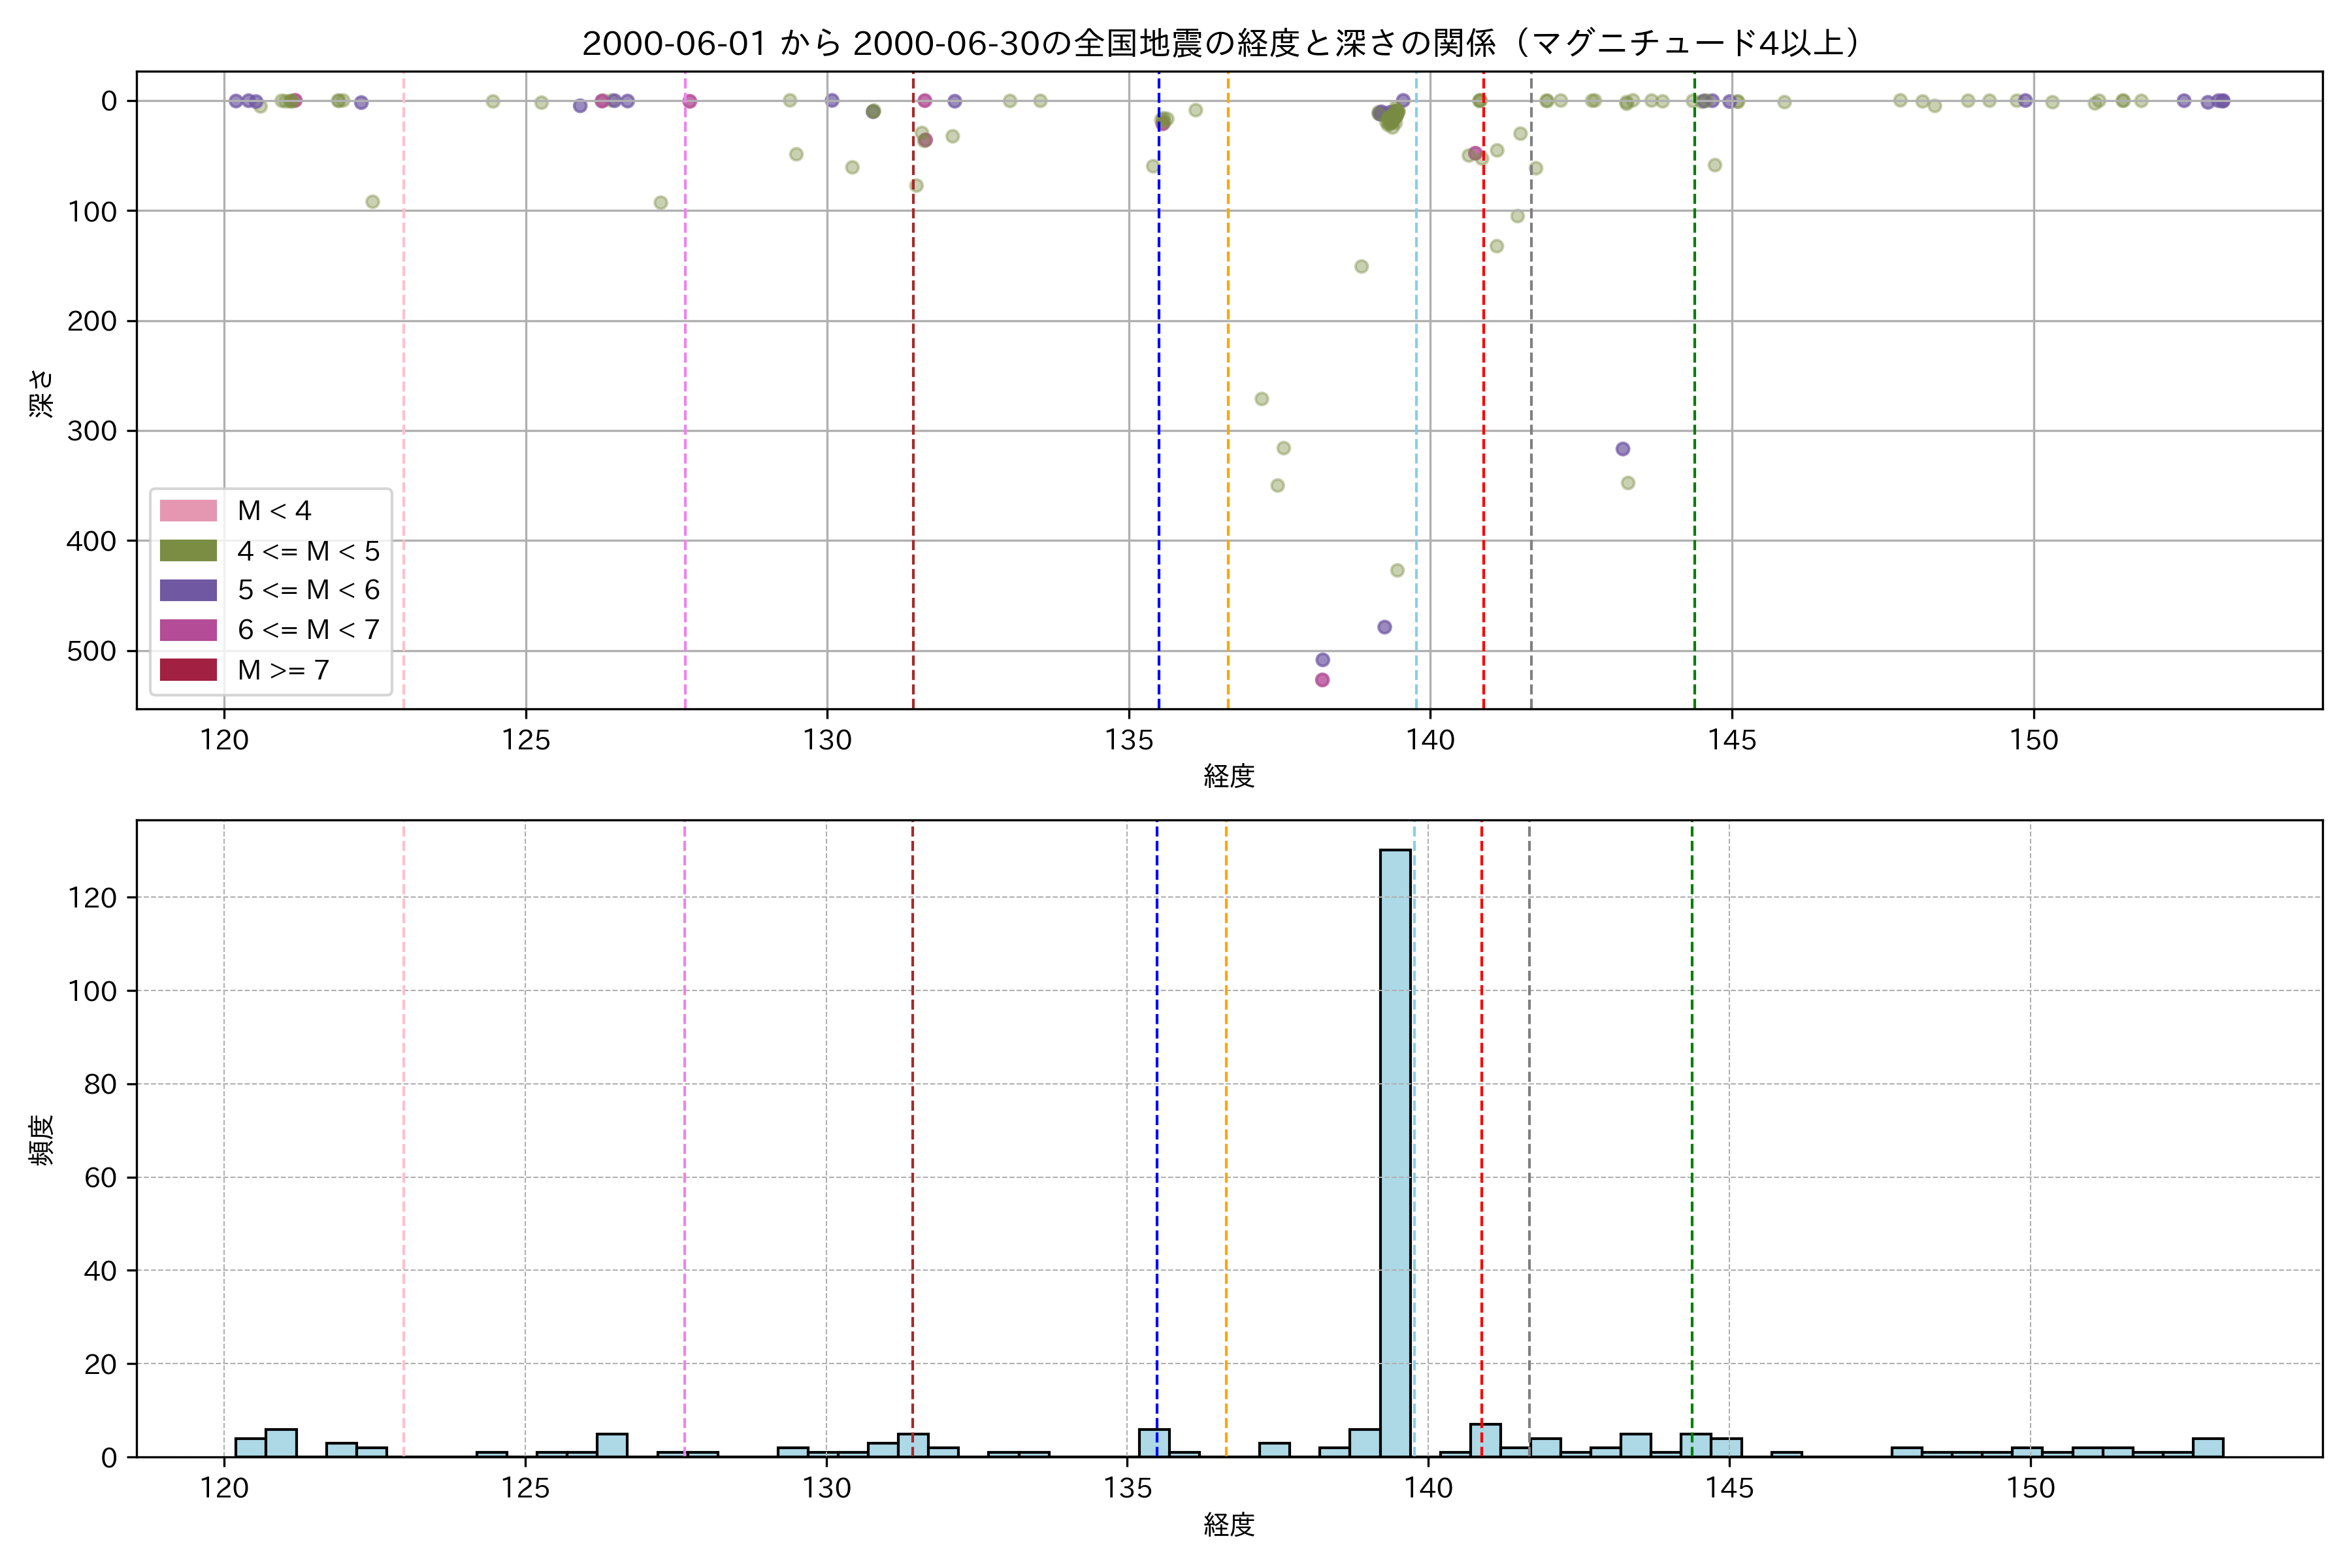
Task: Click the pink M < 4 legend swatch
Action: (x=188, y=511)
